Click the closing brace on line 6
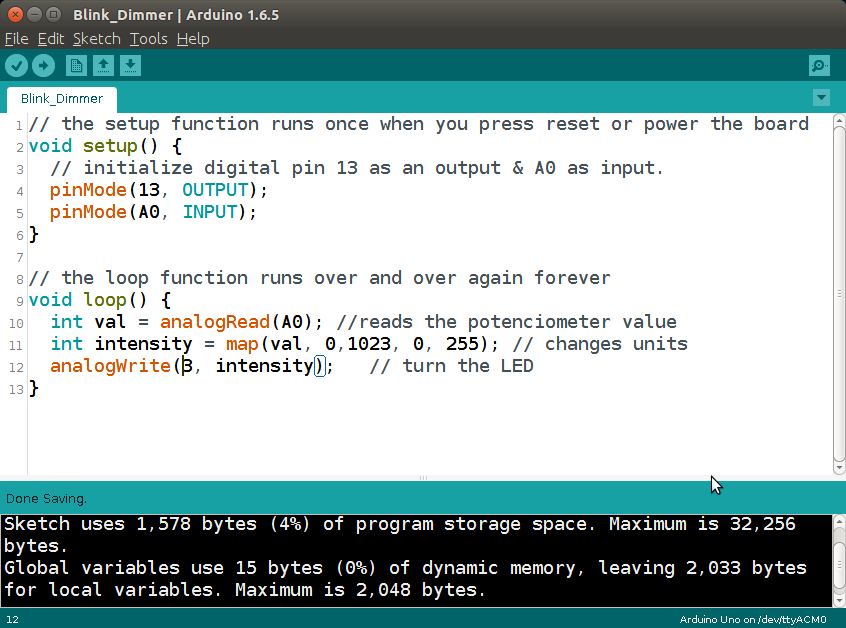Screen dimensions: 846x628 [34, 234]
